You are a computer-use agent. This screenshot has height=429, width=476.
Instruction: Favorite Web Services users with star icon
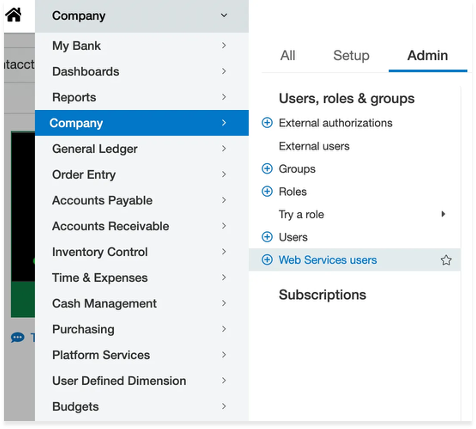(x=446, y=260)
